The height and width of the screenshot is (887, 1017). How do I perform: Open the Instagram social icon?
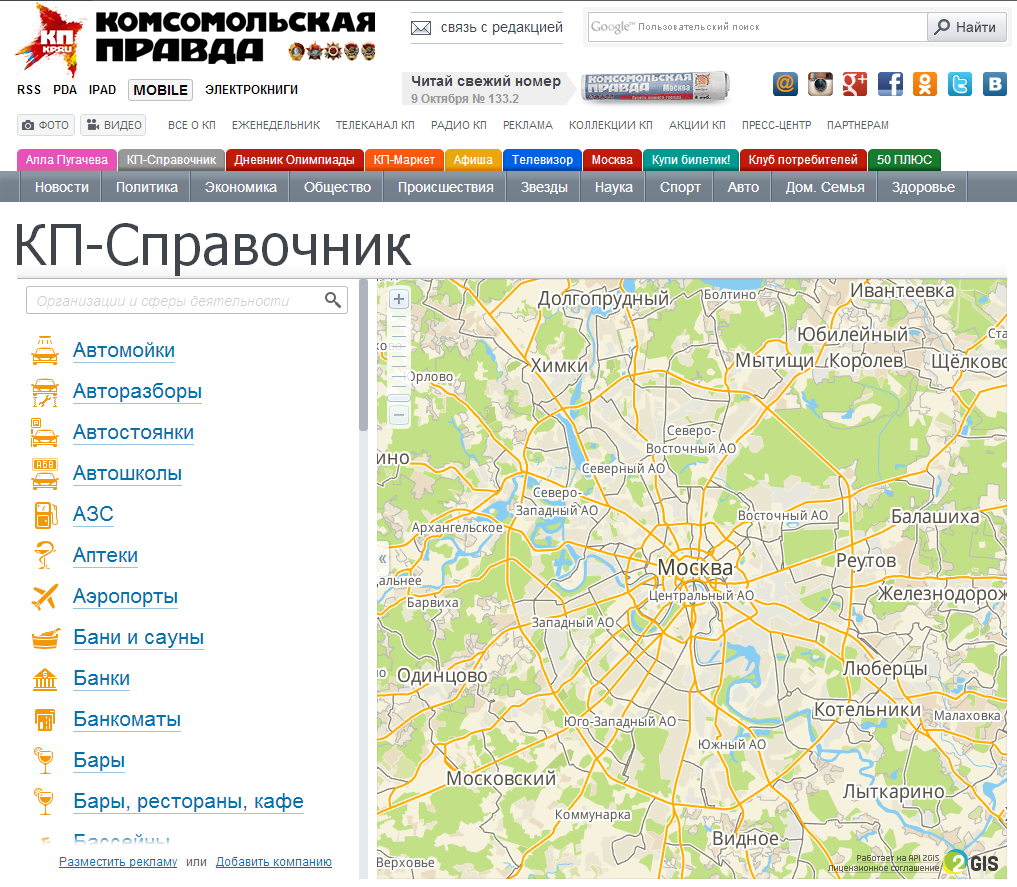[820, 84]
